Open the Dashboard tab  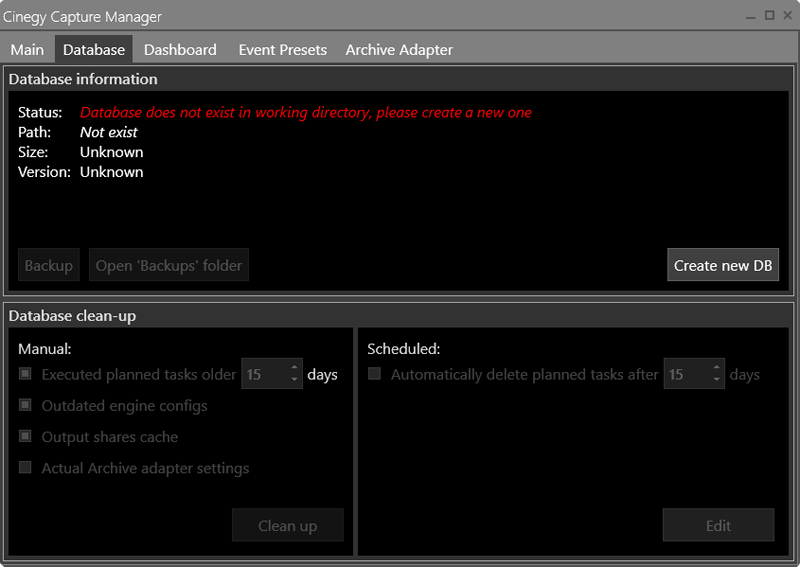click(180, 50)
